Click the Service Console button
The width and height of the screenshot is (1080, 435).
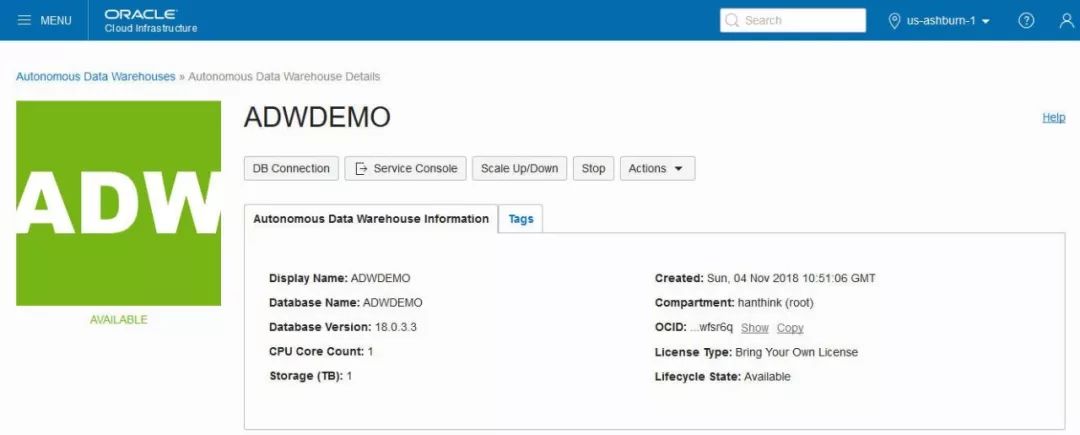tap(406, 168)
